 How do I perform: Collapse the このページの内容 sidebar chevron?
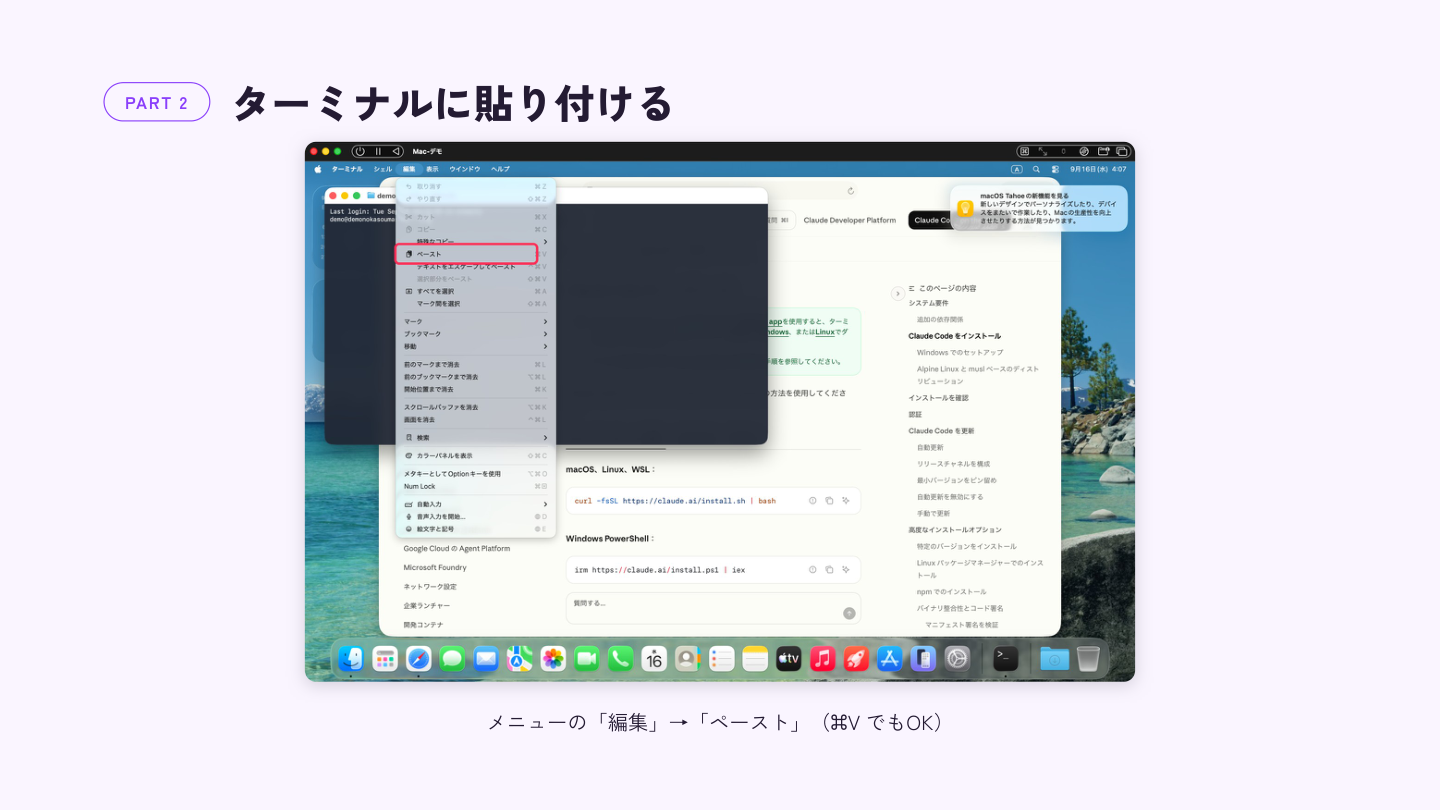897,293
